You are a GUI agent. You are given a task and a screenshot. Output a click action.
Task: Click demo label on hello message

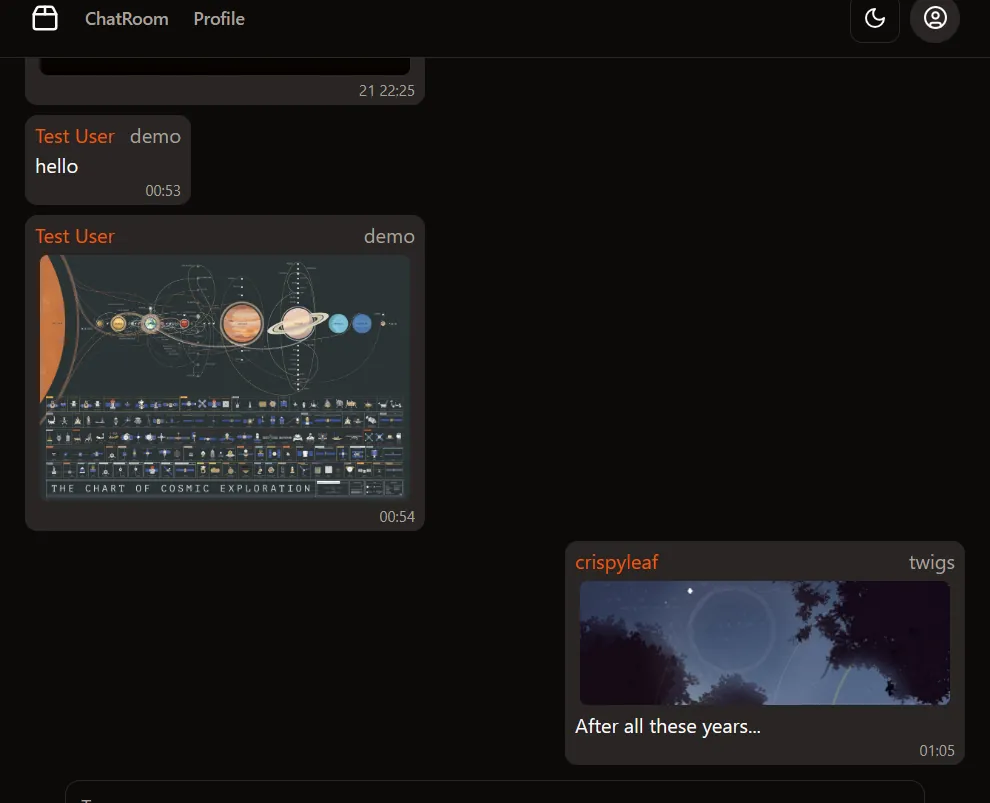(x=155, y=136)
